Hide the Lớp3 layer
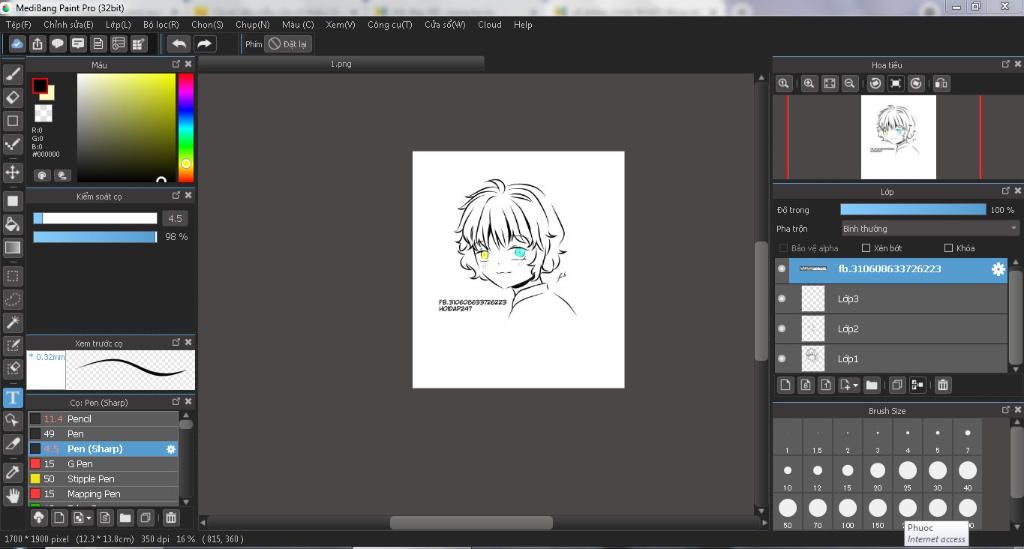1024x549 pixels. pos(782,299)
